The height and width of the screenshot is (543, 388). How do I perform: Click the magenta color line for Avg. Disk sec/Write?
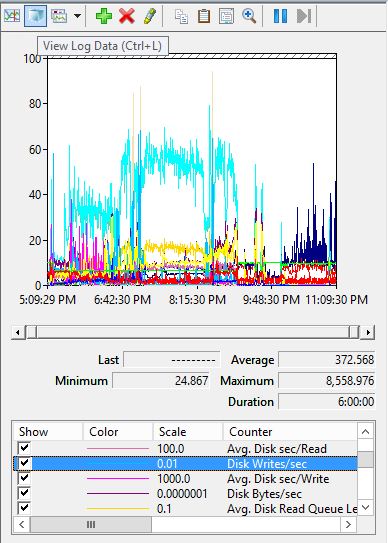118,479
